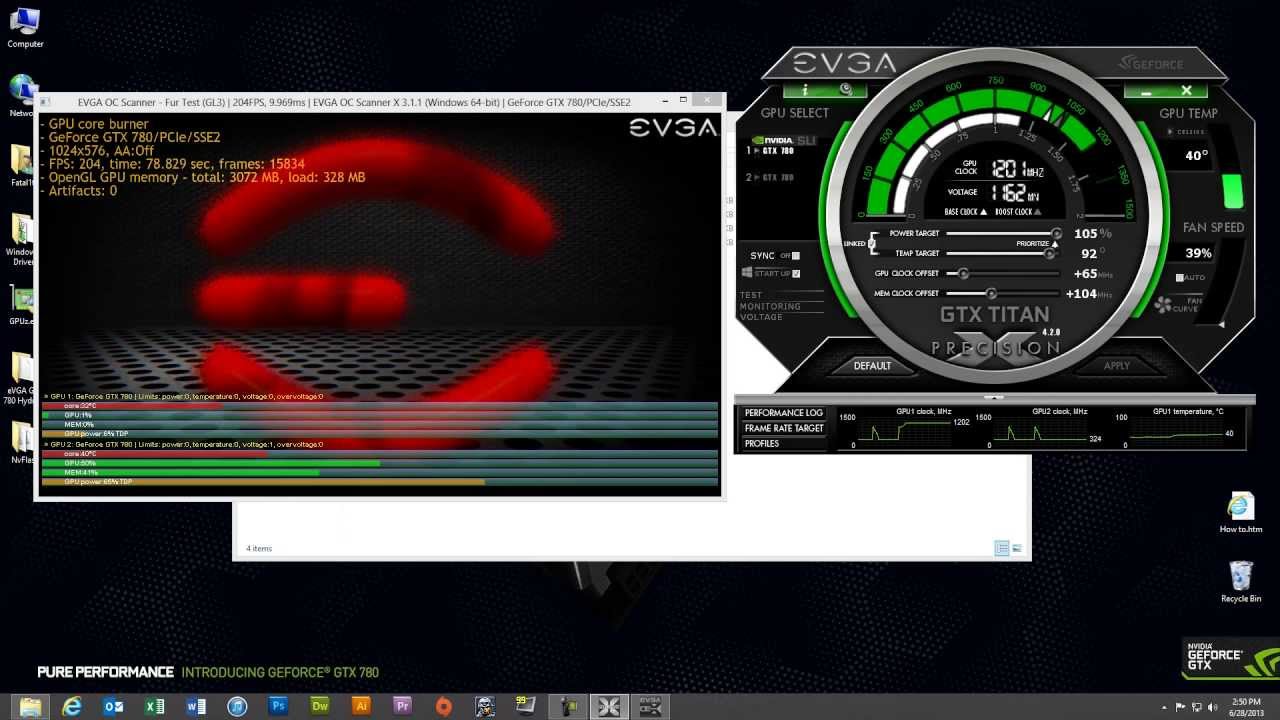The height and width of the screenshot is (720, 1280).
Task: Click the Prioritize temp target arrow
Action: tap(1054, 243)
